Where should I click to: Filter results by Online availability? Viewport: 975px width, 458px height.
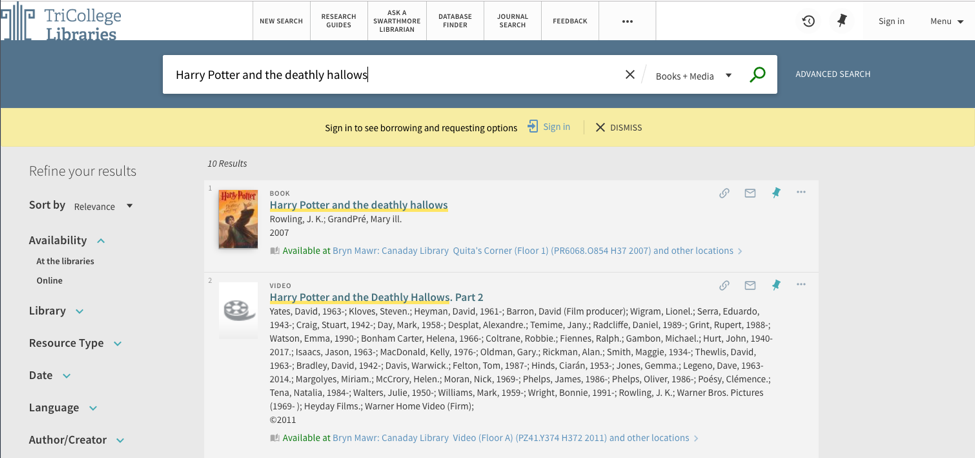[x=50, y=281]
